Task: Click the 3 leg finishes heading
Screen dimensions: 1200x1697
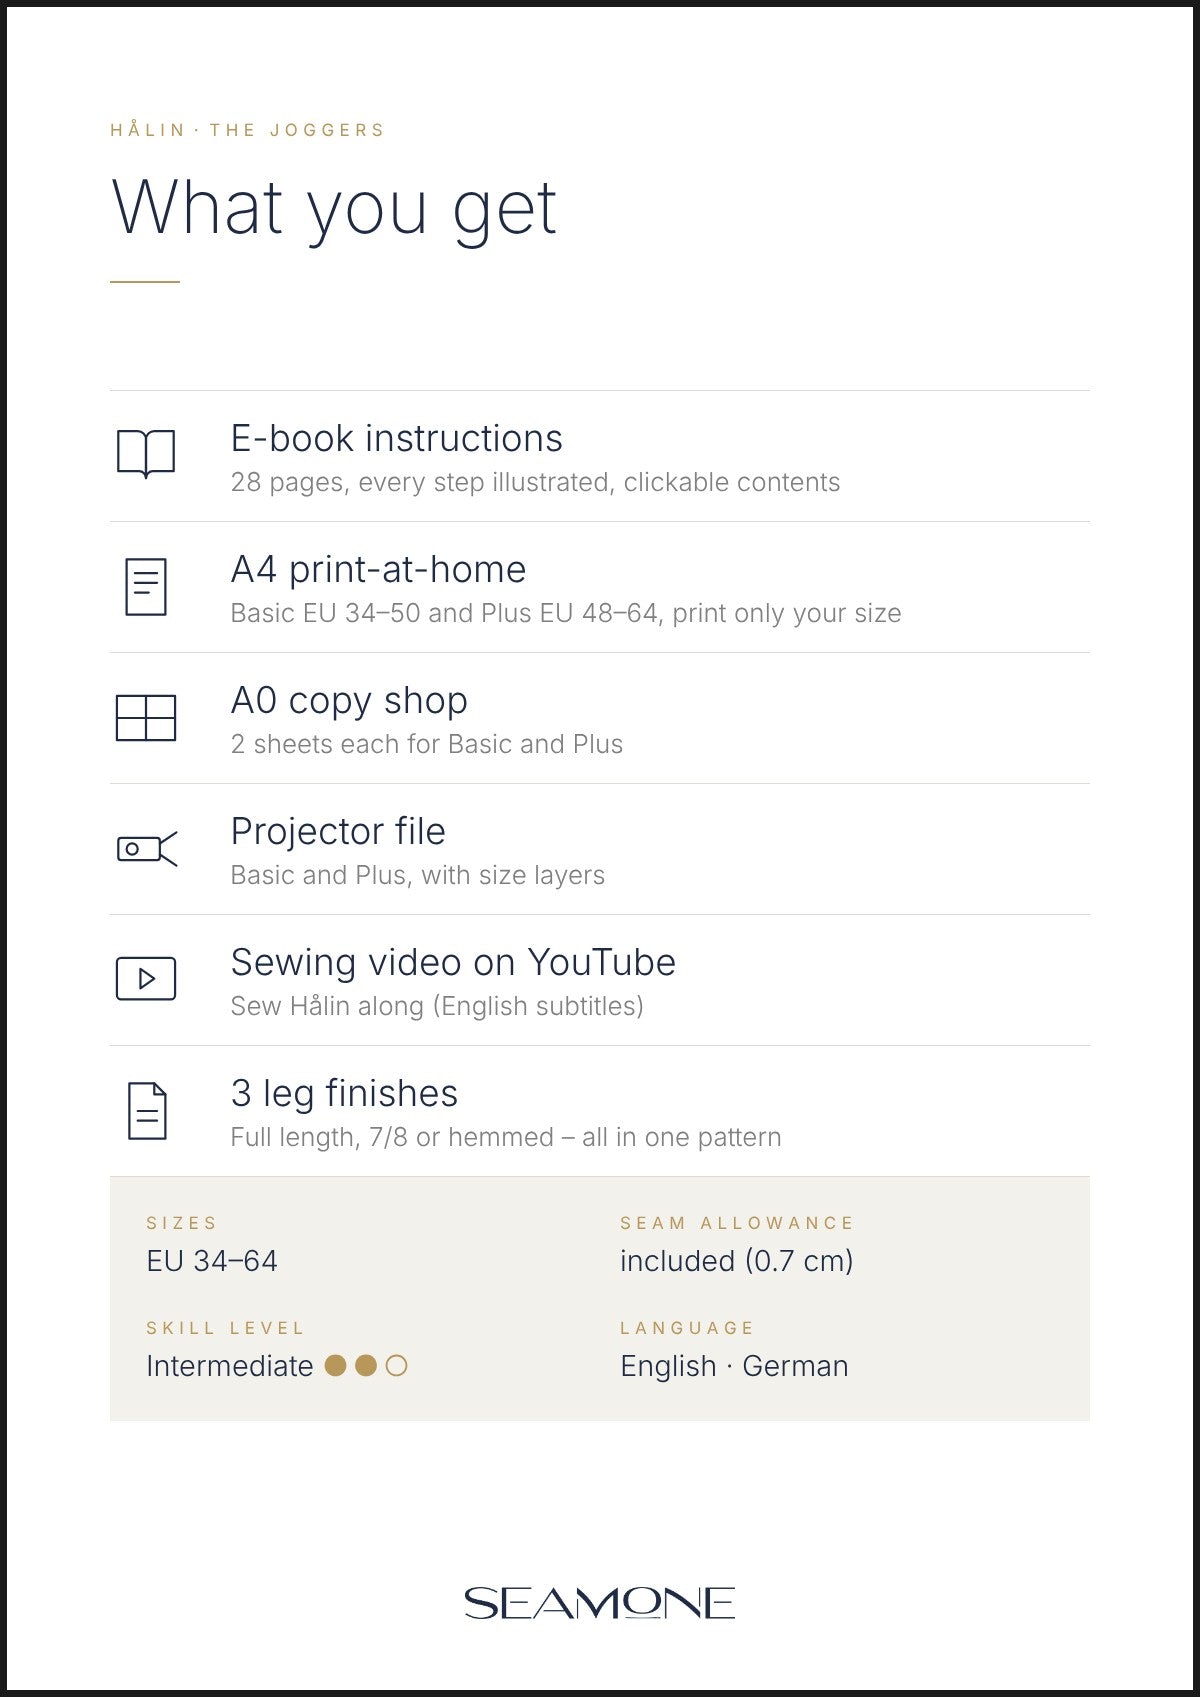Action: [x=344, y=1094]
